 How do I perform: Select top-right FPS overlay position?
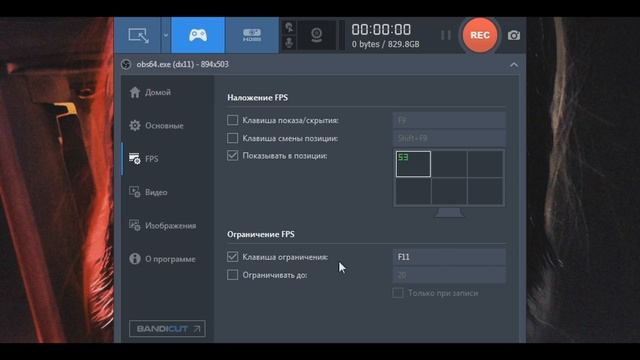click(x=485, y=164)
